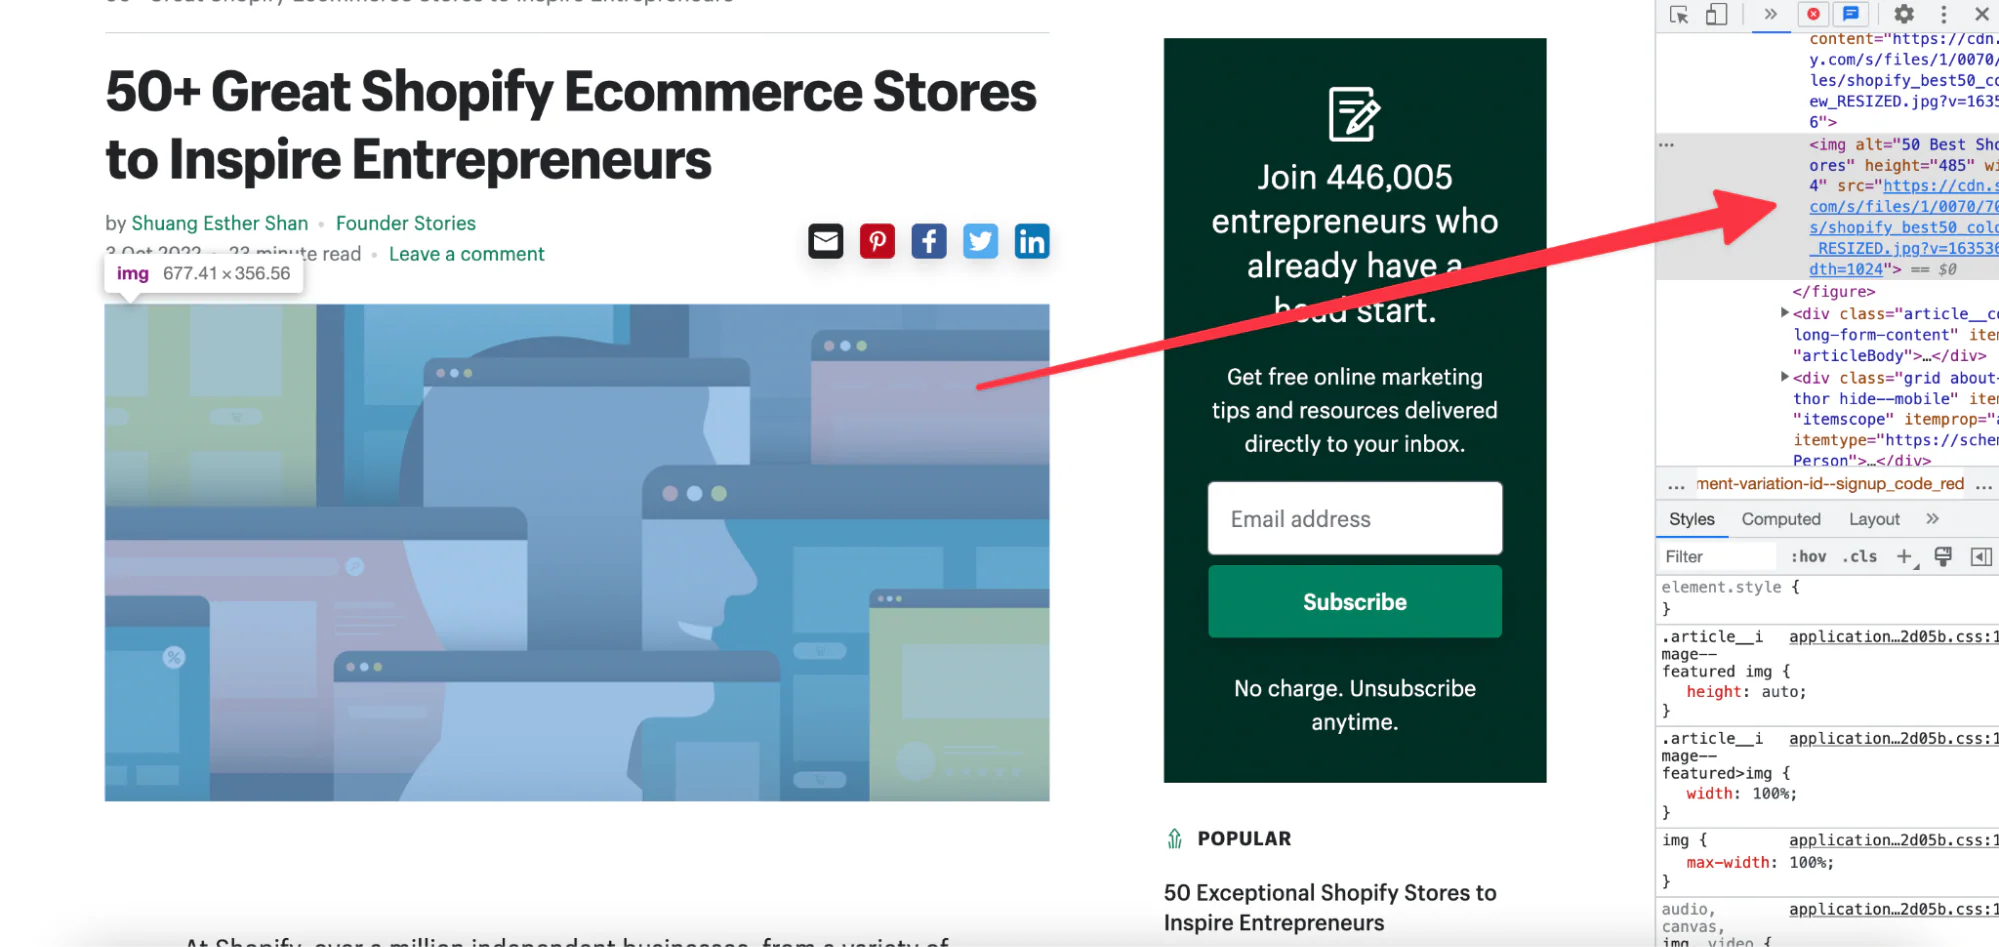
Task: Click the Email address input field
Action: coord(1354,519)
